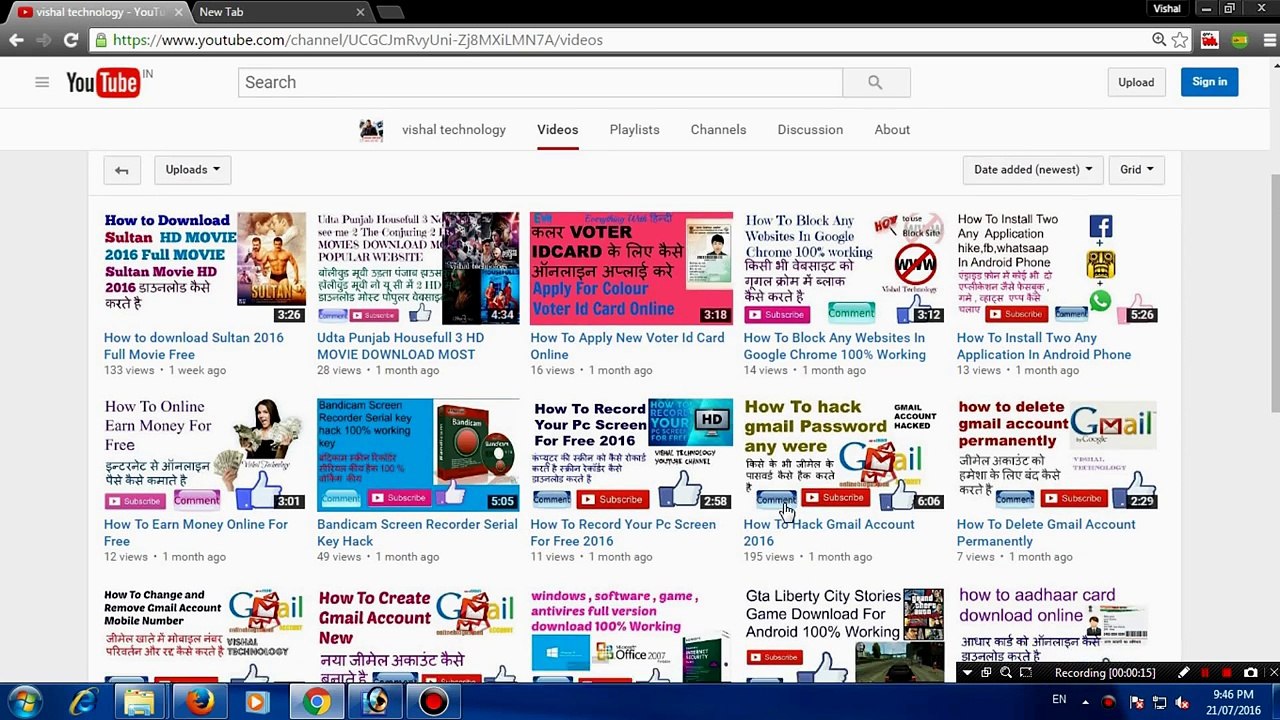
Task: Open the Videos channel tab
Action: tap(558, 130)
